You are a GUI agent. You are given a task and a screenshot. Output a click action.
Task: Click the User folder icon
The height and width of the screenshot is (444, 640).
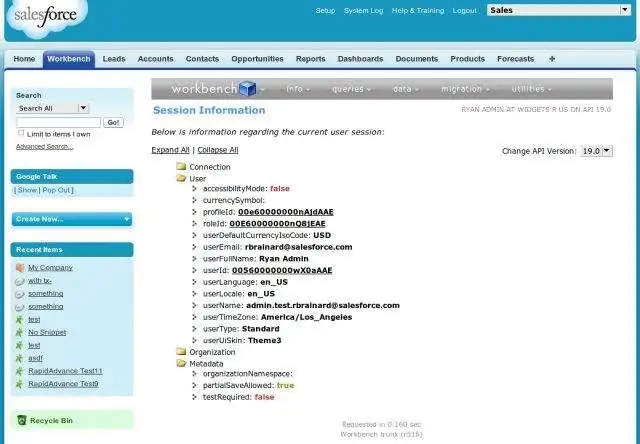click(x=181, y=178)
